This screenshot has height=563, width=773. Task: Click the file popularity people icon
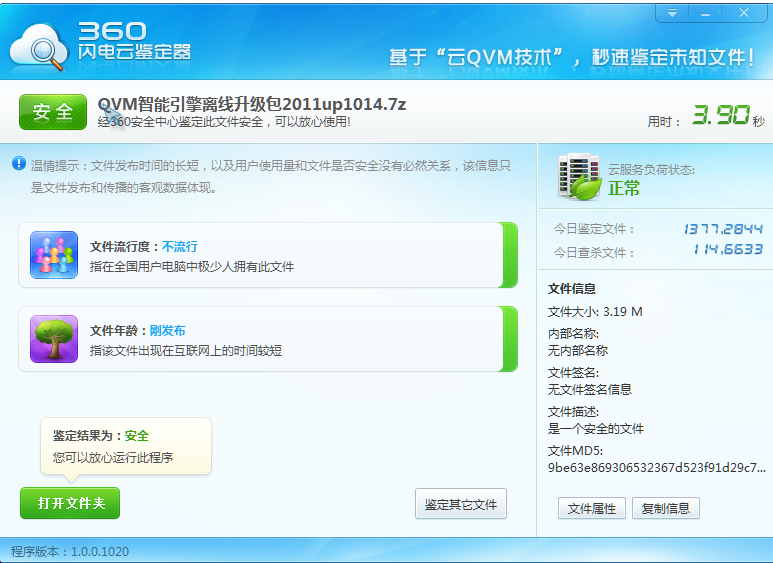click(x=54, y=255)
